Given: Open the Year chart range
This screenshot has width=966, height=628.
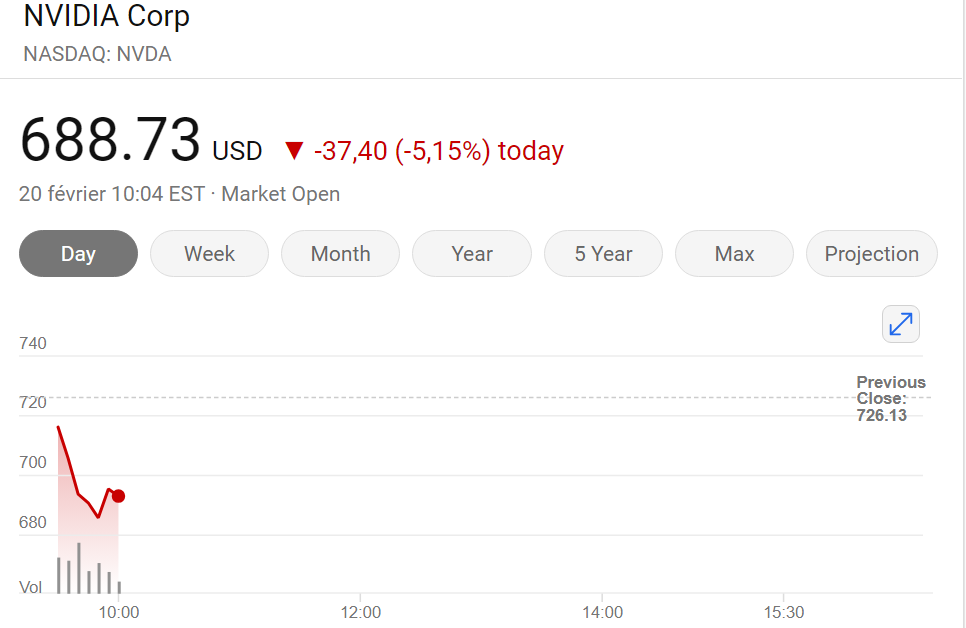Looking at the screenshot, I should (471, 254).
